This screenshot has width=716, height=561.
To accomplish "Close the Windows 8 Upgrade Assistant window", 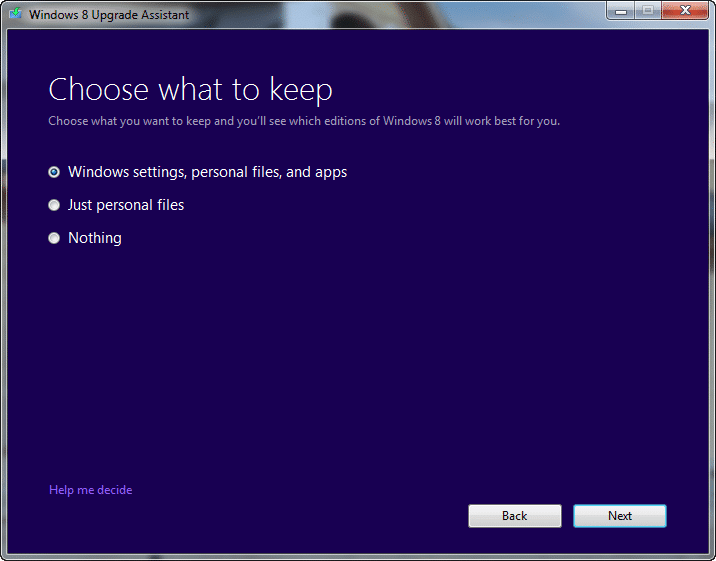I will pos(685,10).
